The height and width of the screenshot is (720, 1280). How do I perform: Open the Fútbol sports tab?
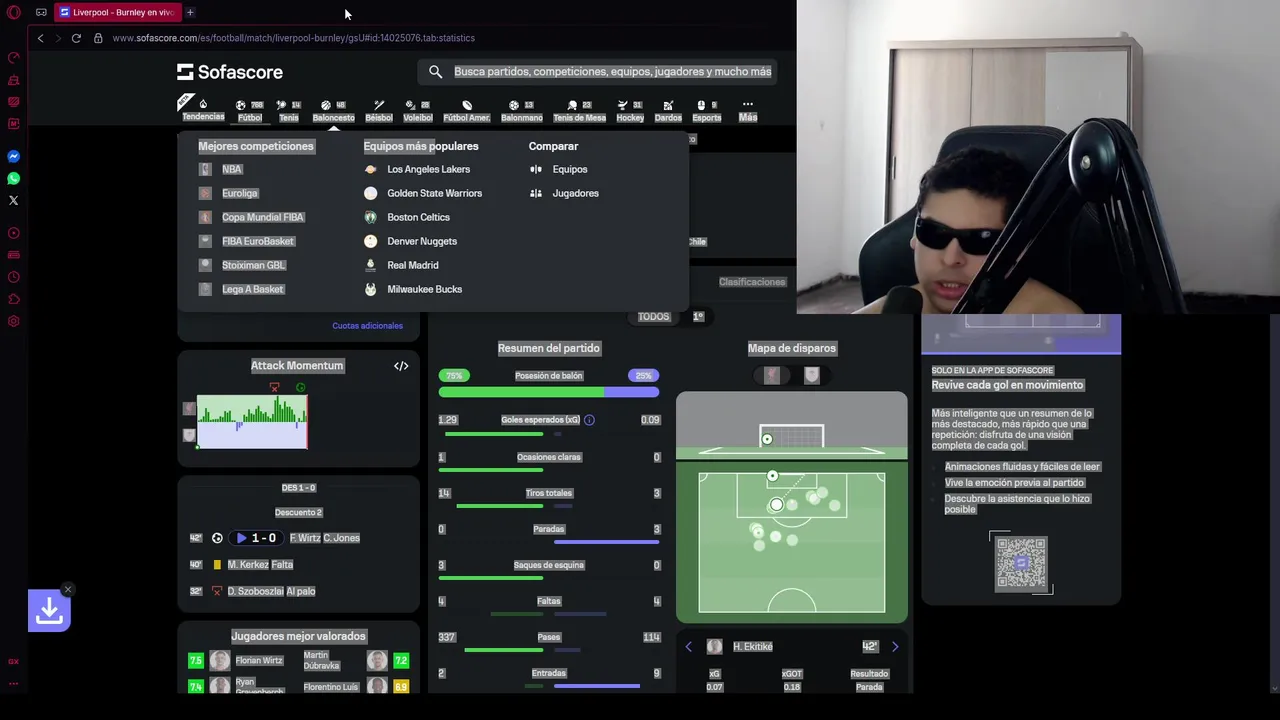tap(250, 110)
